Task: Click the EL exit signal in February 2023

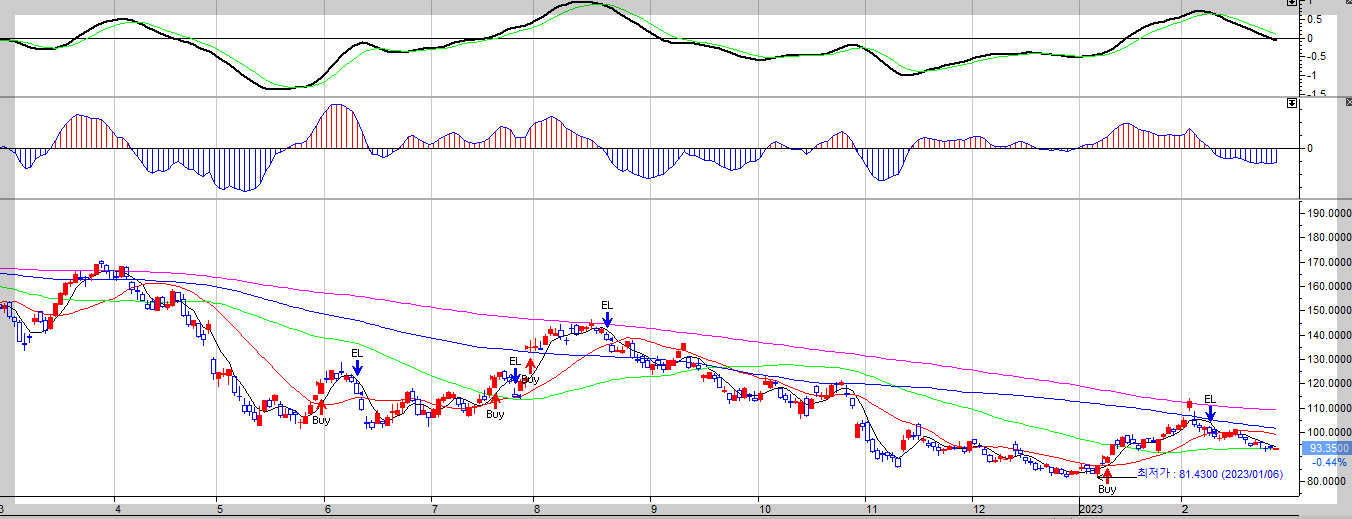Action: (1210, 399)
